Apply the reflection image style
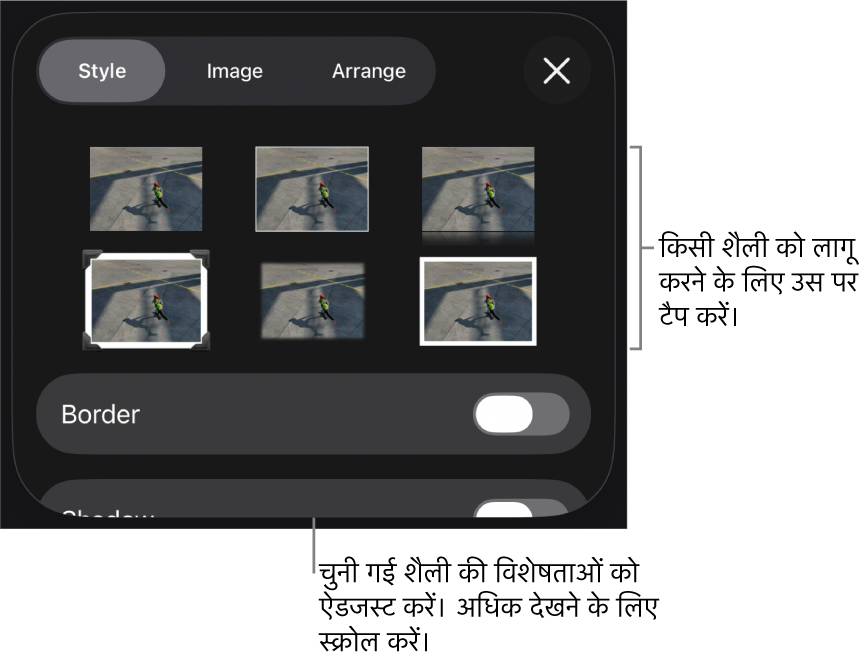The image size is (867, 665). coord(478,195)
